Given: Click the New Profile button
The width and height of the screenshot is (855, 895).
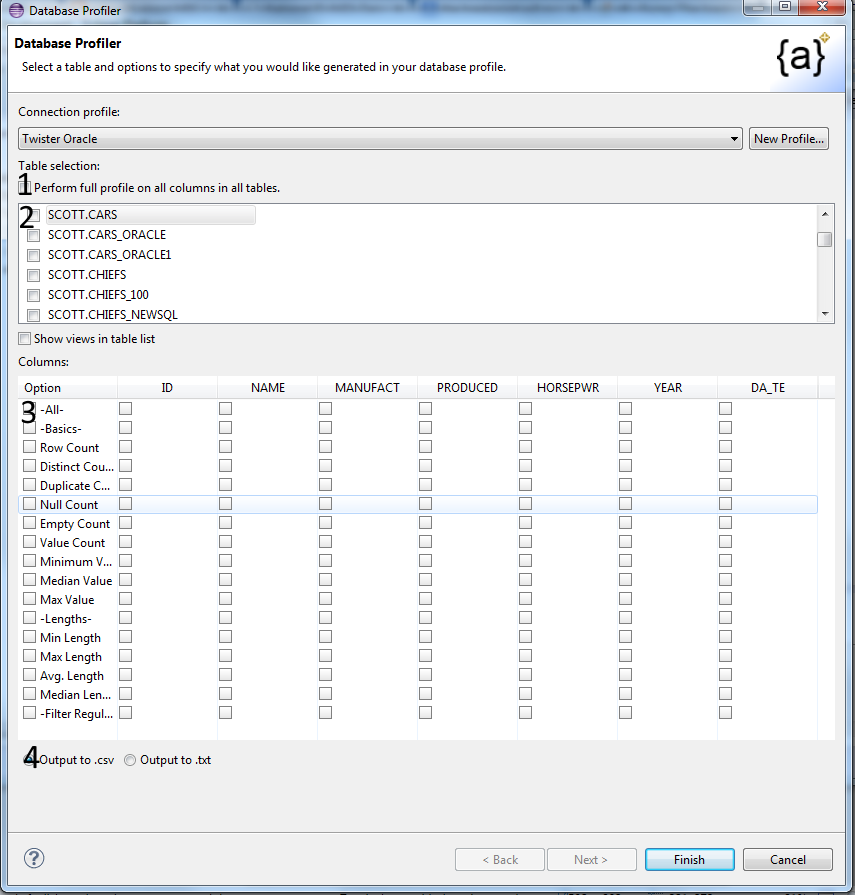Looking at the screenshot, I should (x=788, y=138).
